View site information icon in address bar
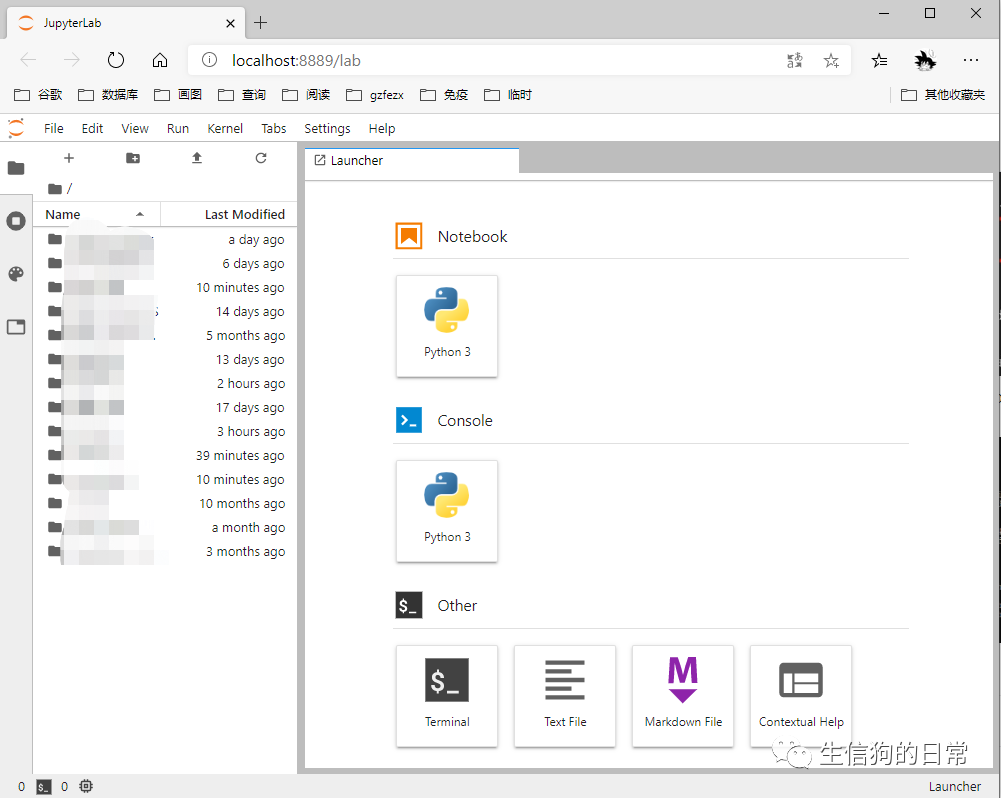 pos(209,60)
